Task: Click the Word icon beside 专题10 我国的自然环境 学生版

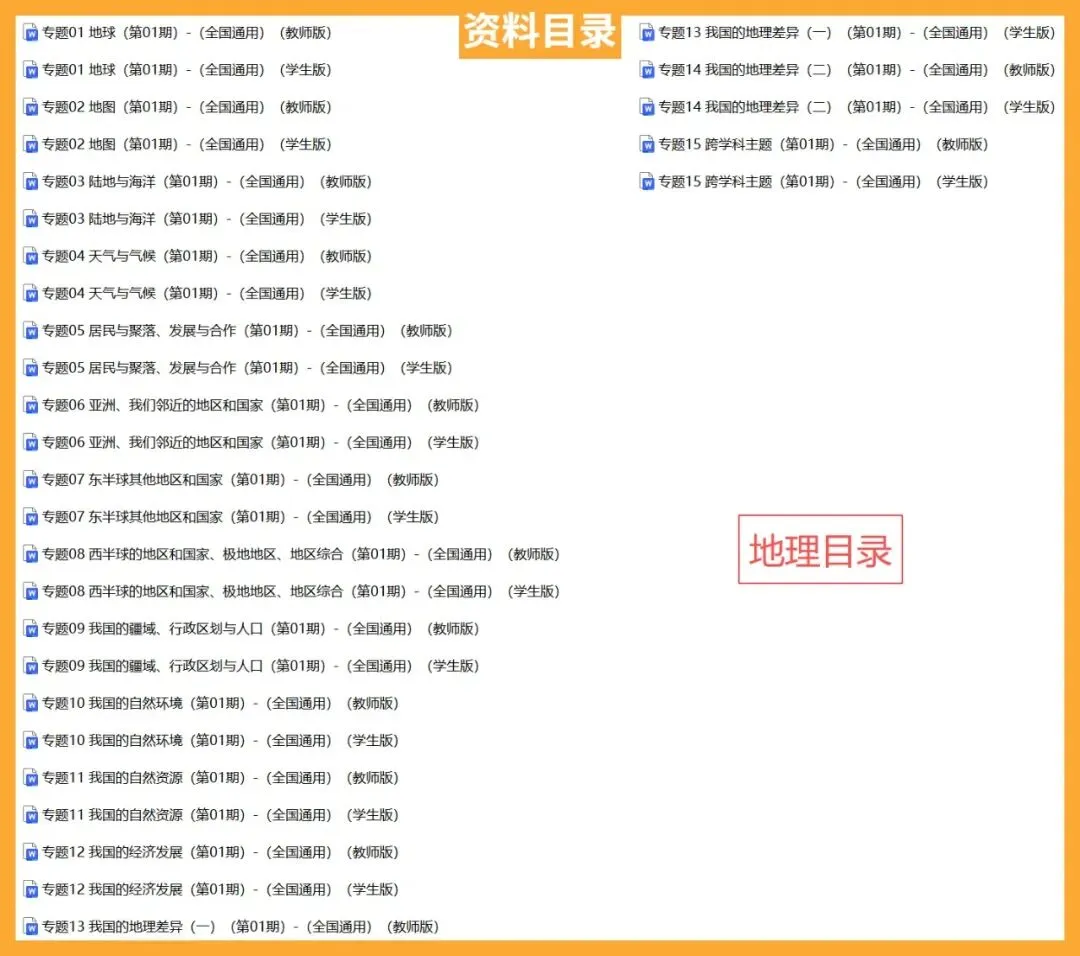Action: [29, 740]
